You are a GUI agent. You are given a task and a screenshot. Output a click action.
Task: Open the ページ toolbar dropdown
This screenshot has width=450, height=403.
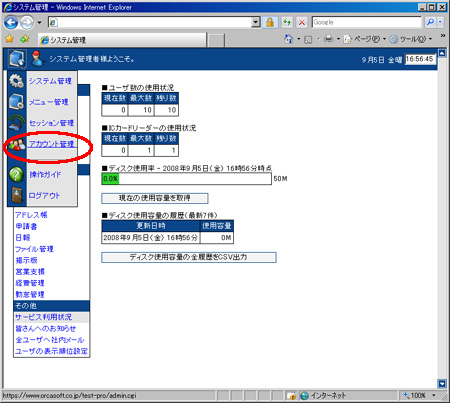pos(365,39)
